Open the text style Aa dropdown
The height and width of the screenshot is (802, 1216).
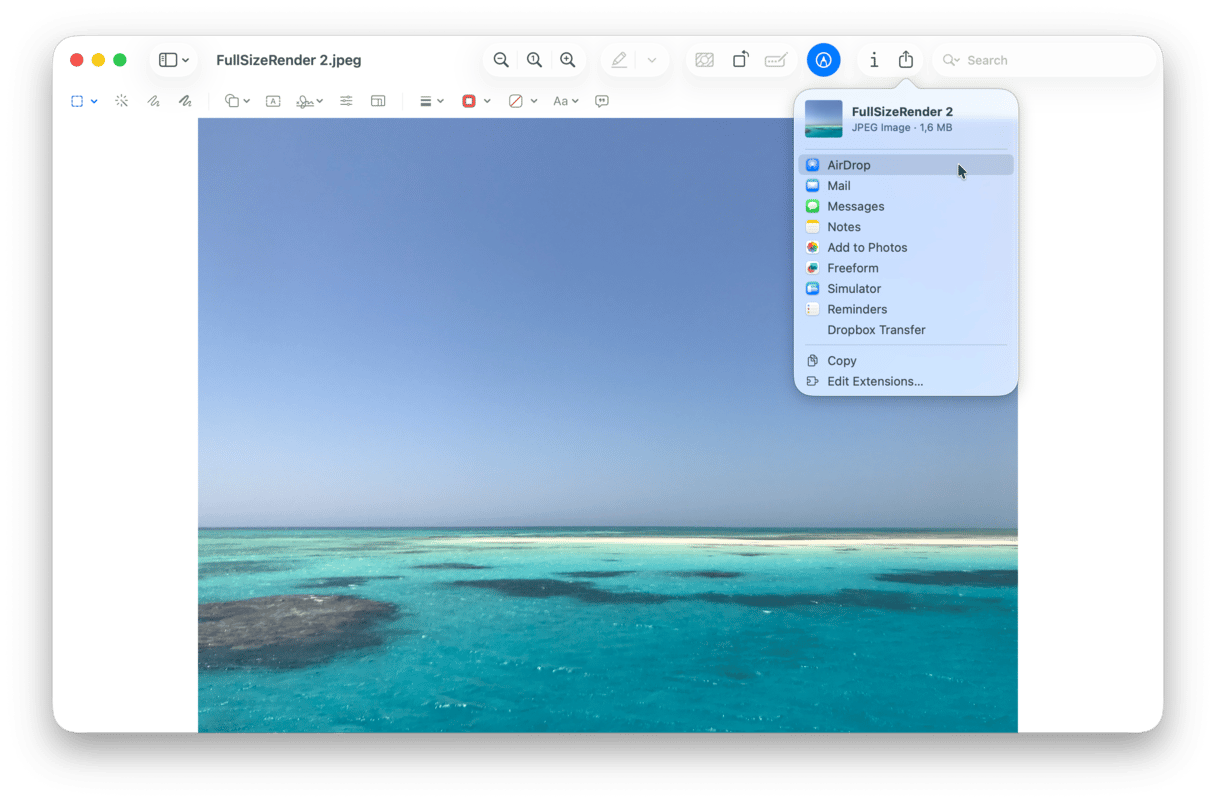[x=566, y=101]
